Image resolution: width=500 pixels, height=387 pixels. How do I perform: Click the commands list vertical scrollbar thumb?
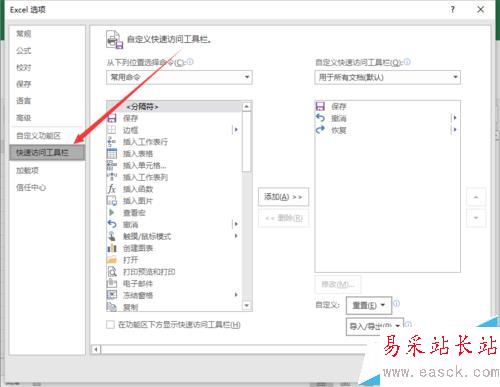pyautogui.click(x=246, y=142)
